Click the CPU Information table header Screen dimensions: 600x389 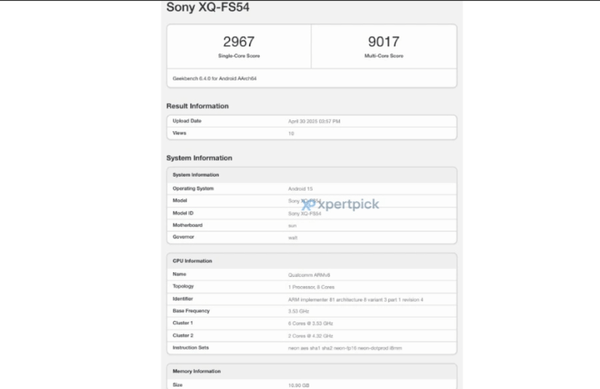[x=311, y=261]
